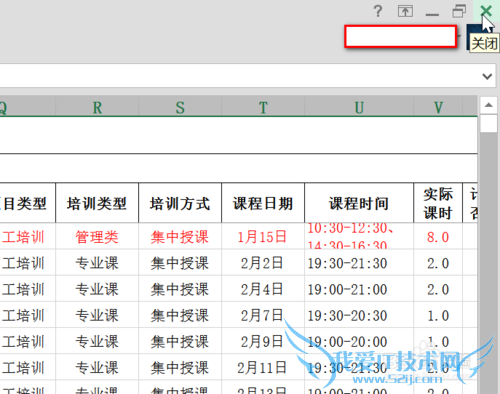Screen dimensions: 500x394
Task: Select the 2月11日 date cell
Action: tap(263, 367)
